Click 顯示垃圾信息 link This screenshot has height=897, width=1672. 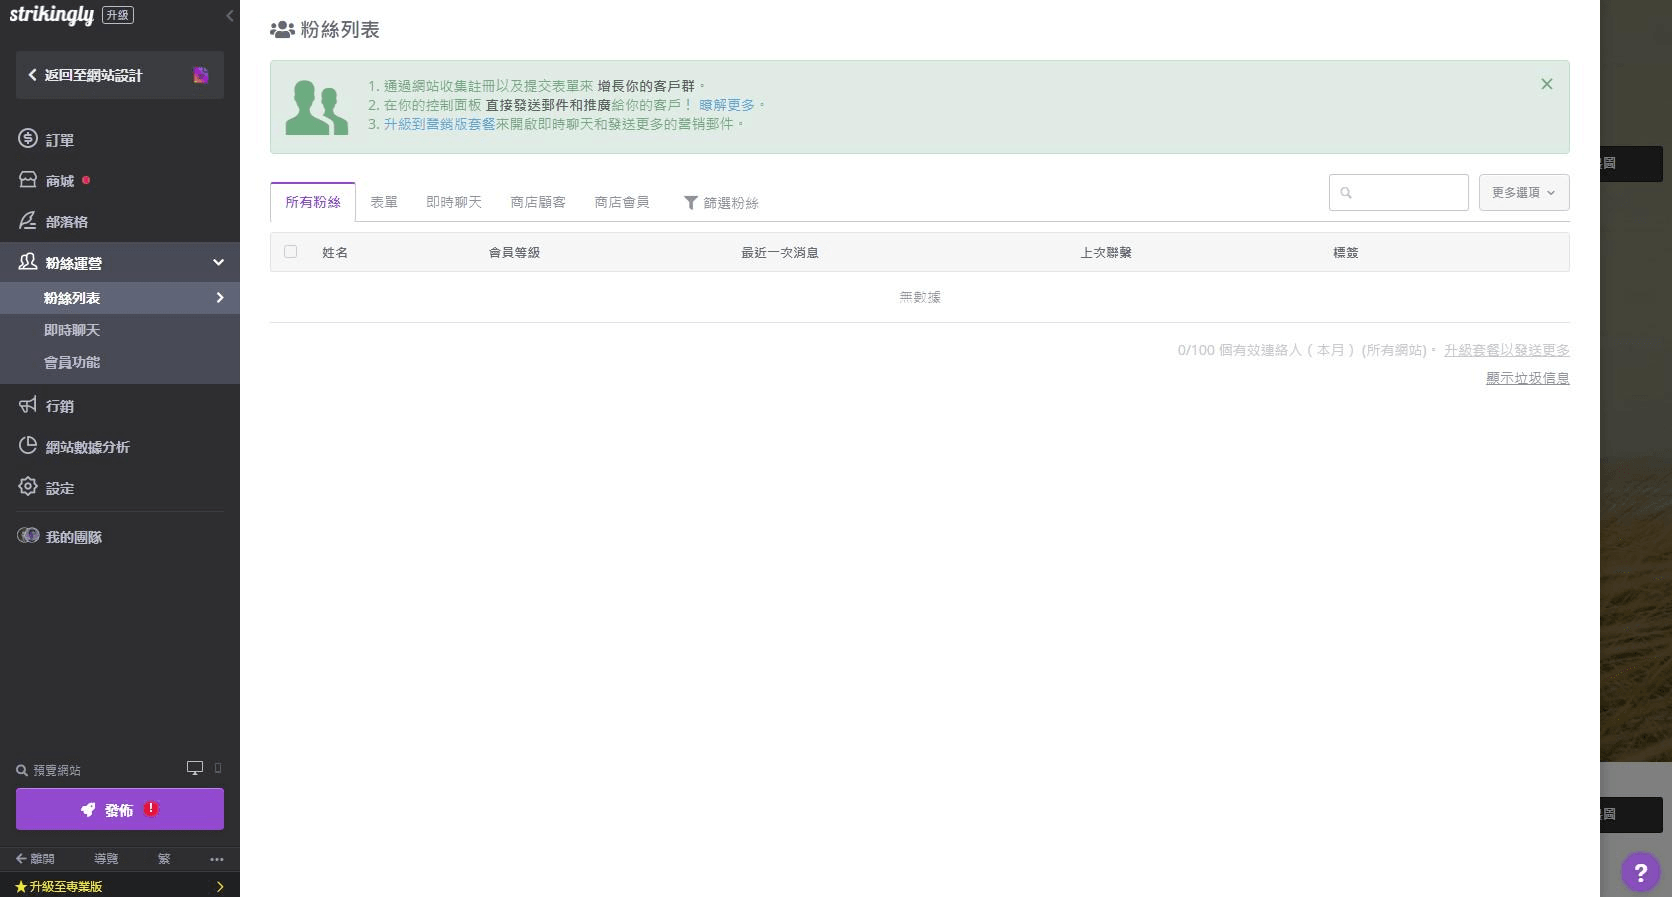[x=1528, y=378]
